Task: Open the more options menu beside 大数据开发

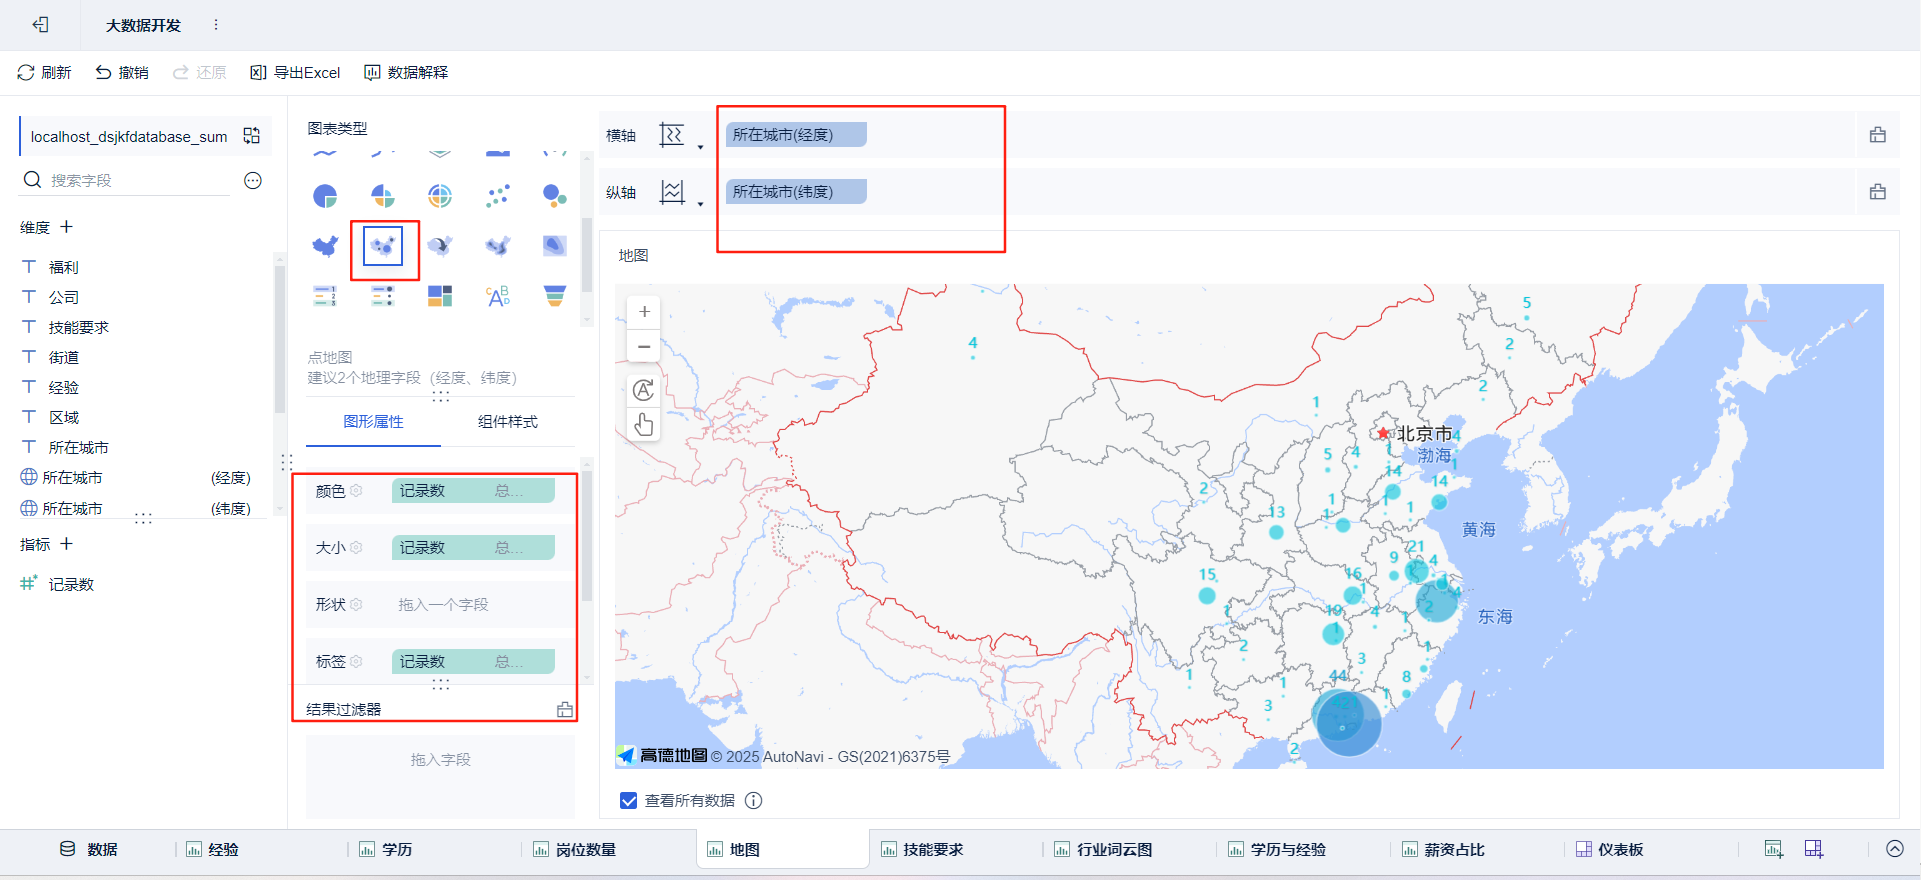Action: point(216,25)
